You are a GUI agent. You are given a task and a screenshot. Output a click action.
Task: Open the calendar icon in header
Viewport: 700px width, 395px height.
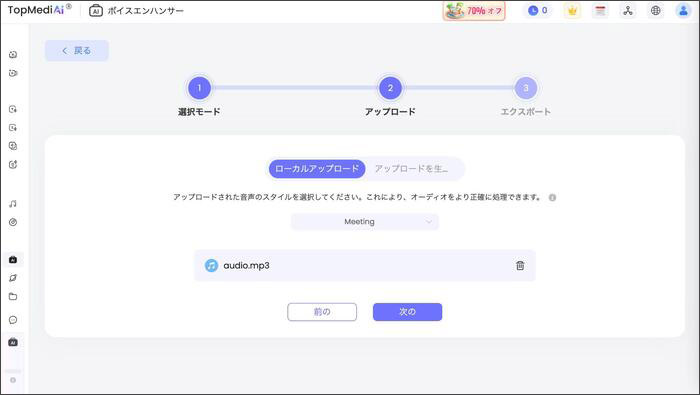pos(600,11)
